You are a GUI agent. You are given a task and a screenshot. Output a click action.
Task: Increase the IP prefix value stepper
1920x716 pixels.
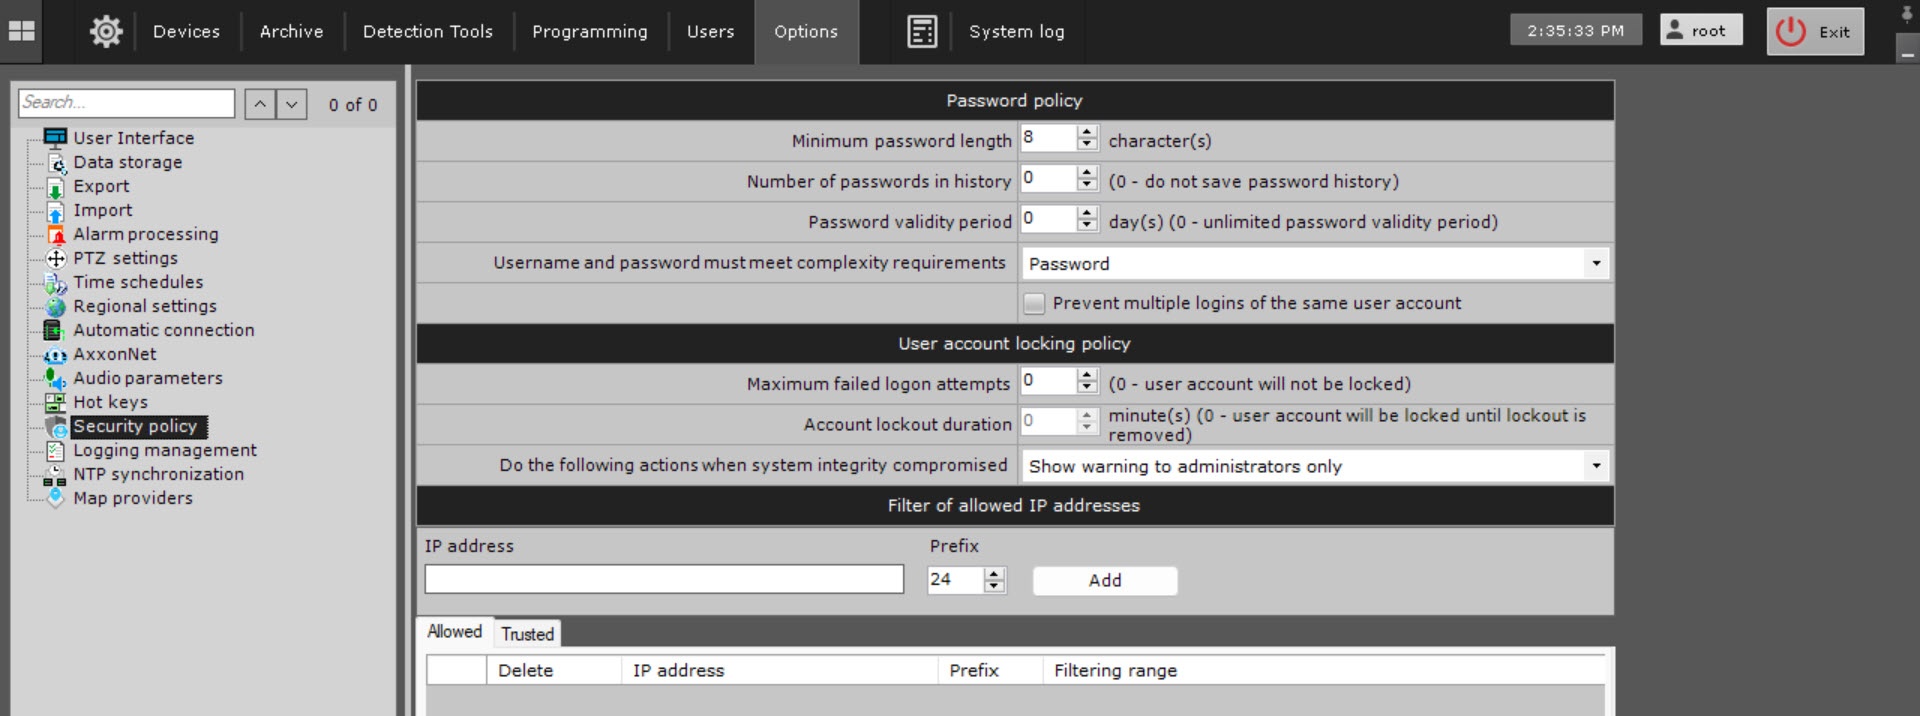click(994, 574)
